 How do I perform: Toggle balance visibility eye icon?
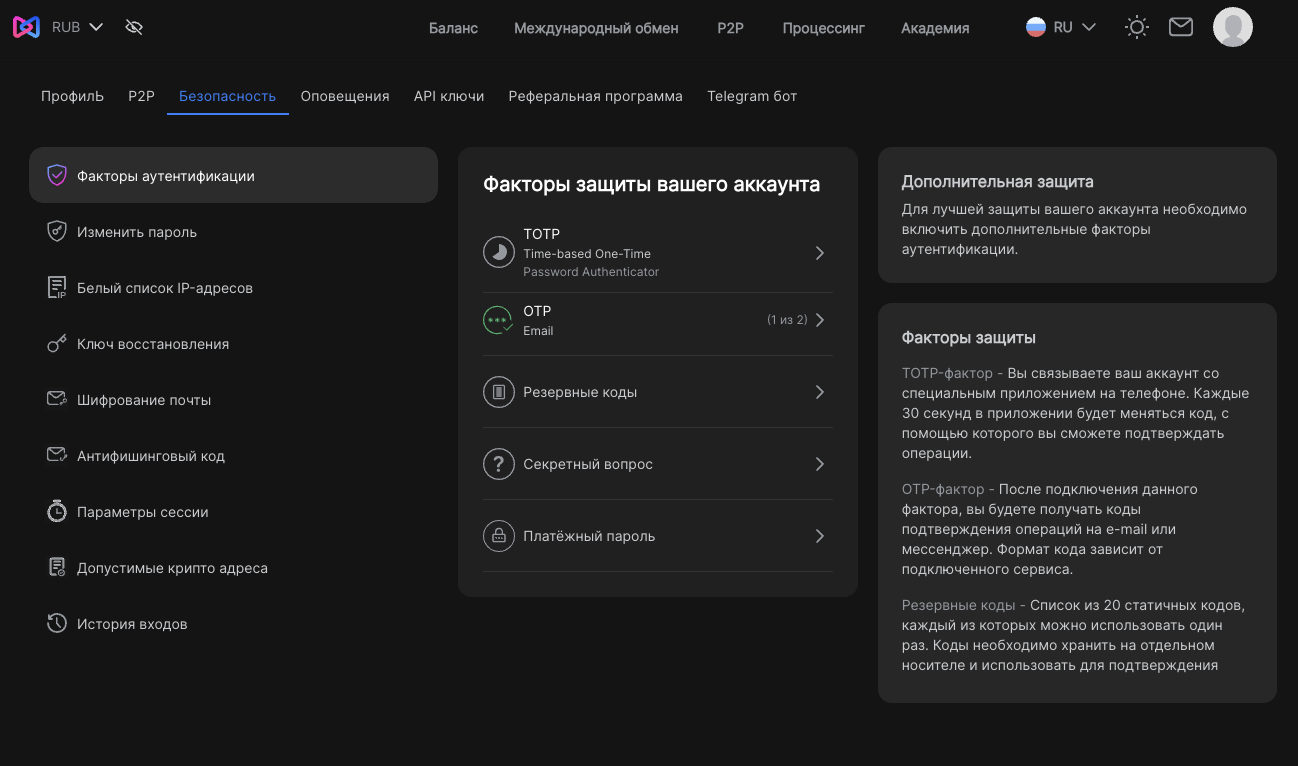pyautogui.click(x=134, y=27)
